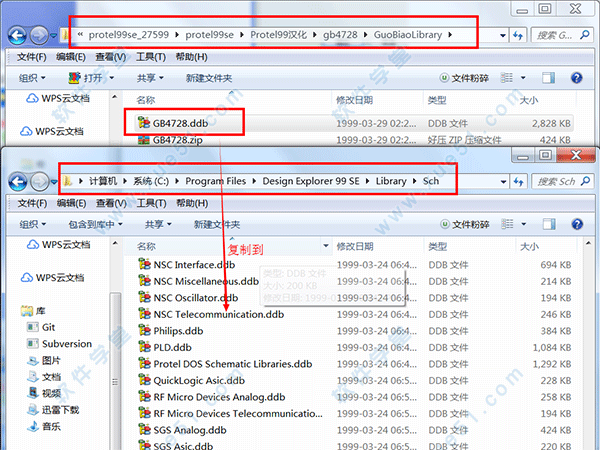Image resolution: width=600 pixels, height=450 pixels.
Task: Click search magnifier in GuoBiaoLibrary window
Action: (x=584, y=35)
